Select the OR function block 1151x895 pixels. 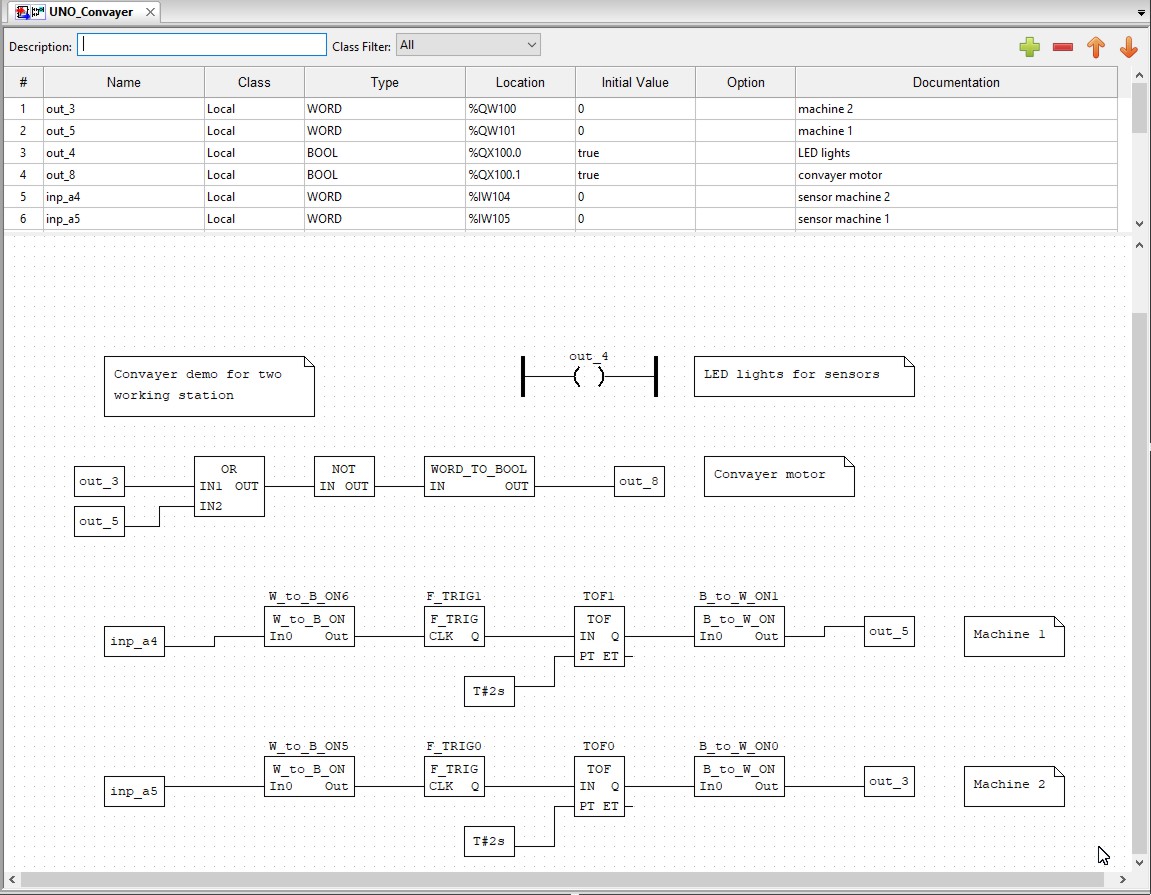tap(229, 486)
